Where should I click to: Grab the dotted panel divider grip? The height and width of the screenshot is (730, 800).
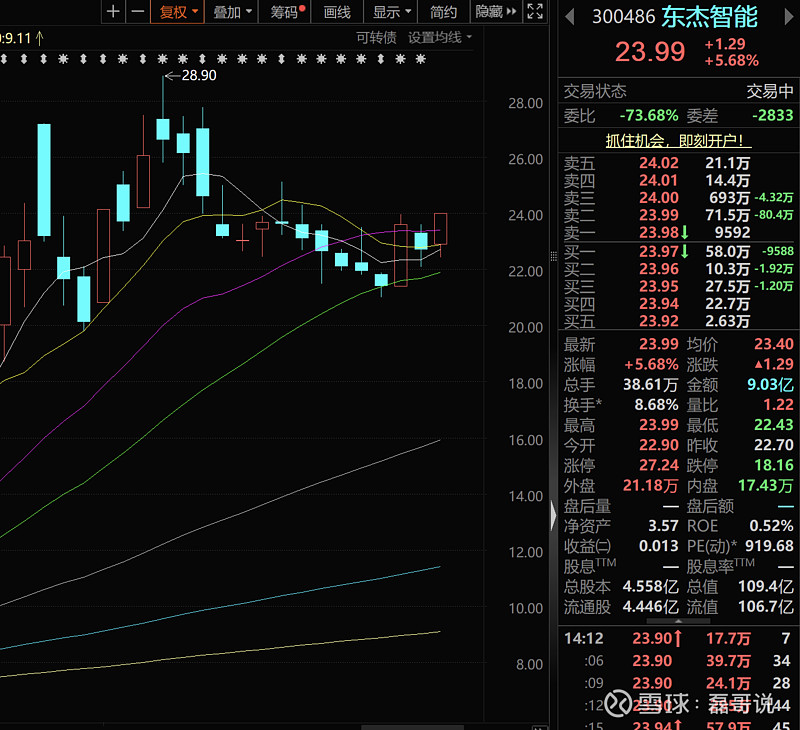pyautogui.click(x=554, y=256)
